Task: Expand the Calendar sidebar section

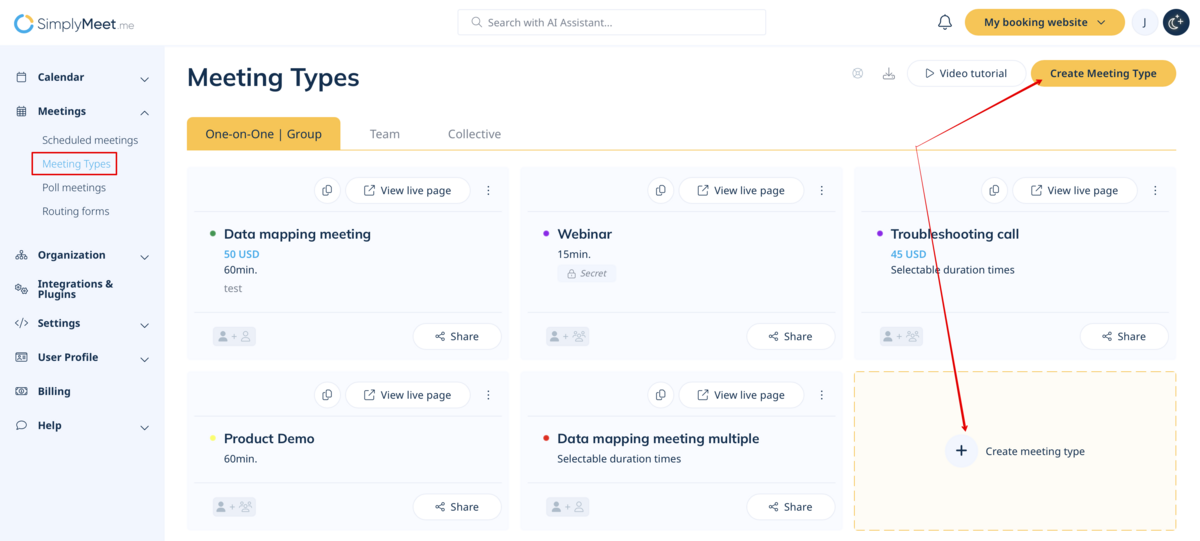Action: (x=144, y=78)
